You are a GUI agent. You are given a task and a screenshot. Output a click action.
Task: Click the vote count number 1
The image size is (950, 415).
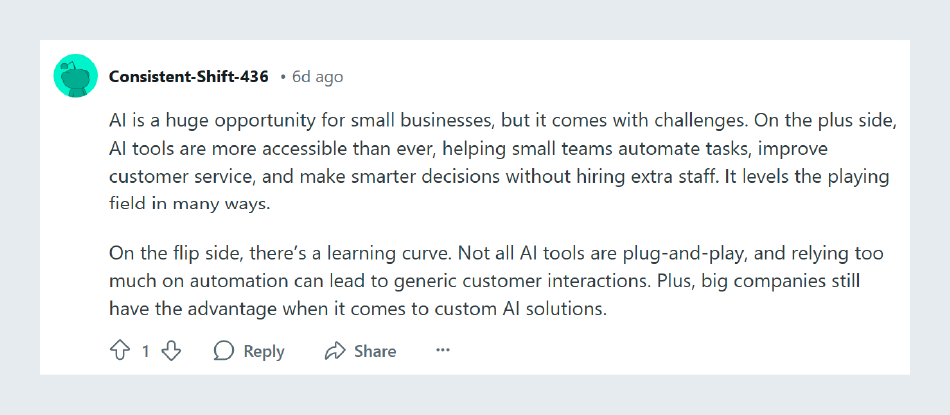click(145, 351)
